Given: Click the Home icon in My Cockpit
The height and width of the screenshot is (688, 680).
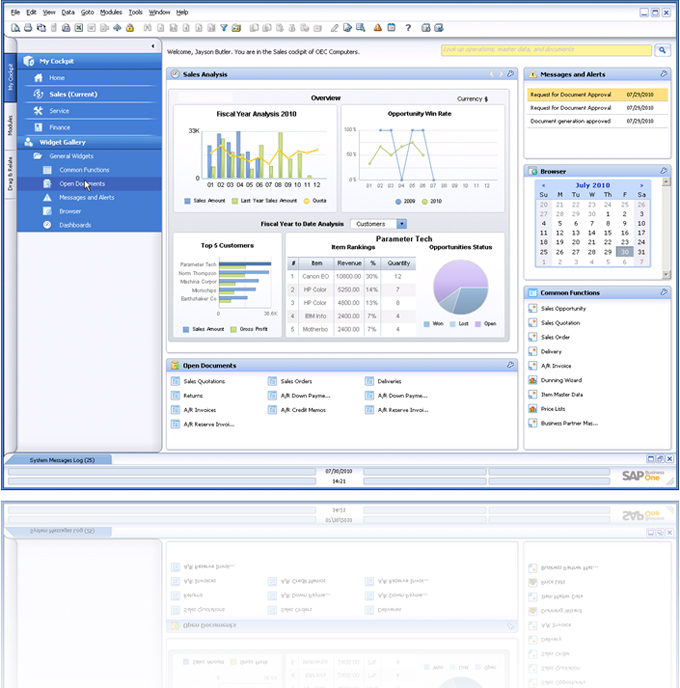Looking at the screenshot, I should tap(38, 77).
